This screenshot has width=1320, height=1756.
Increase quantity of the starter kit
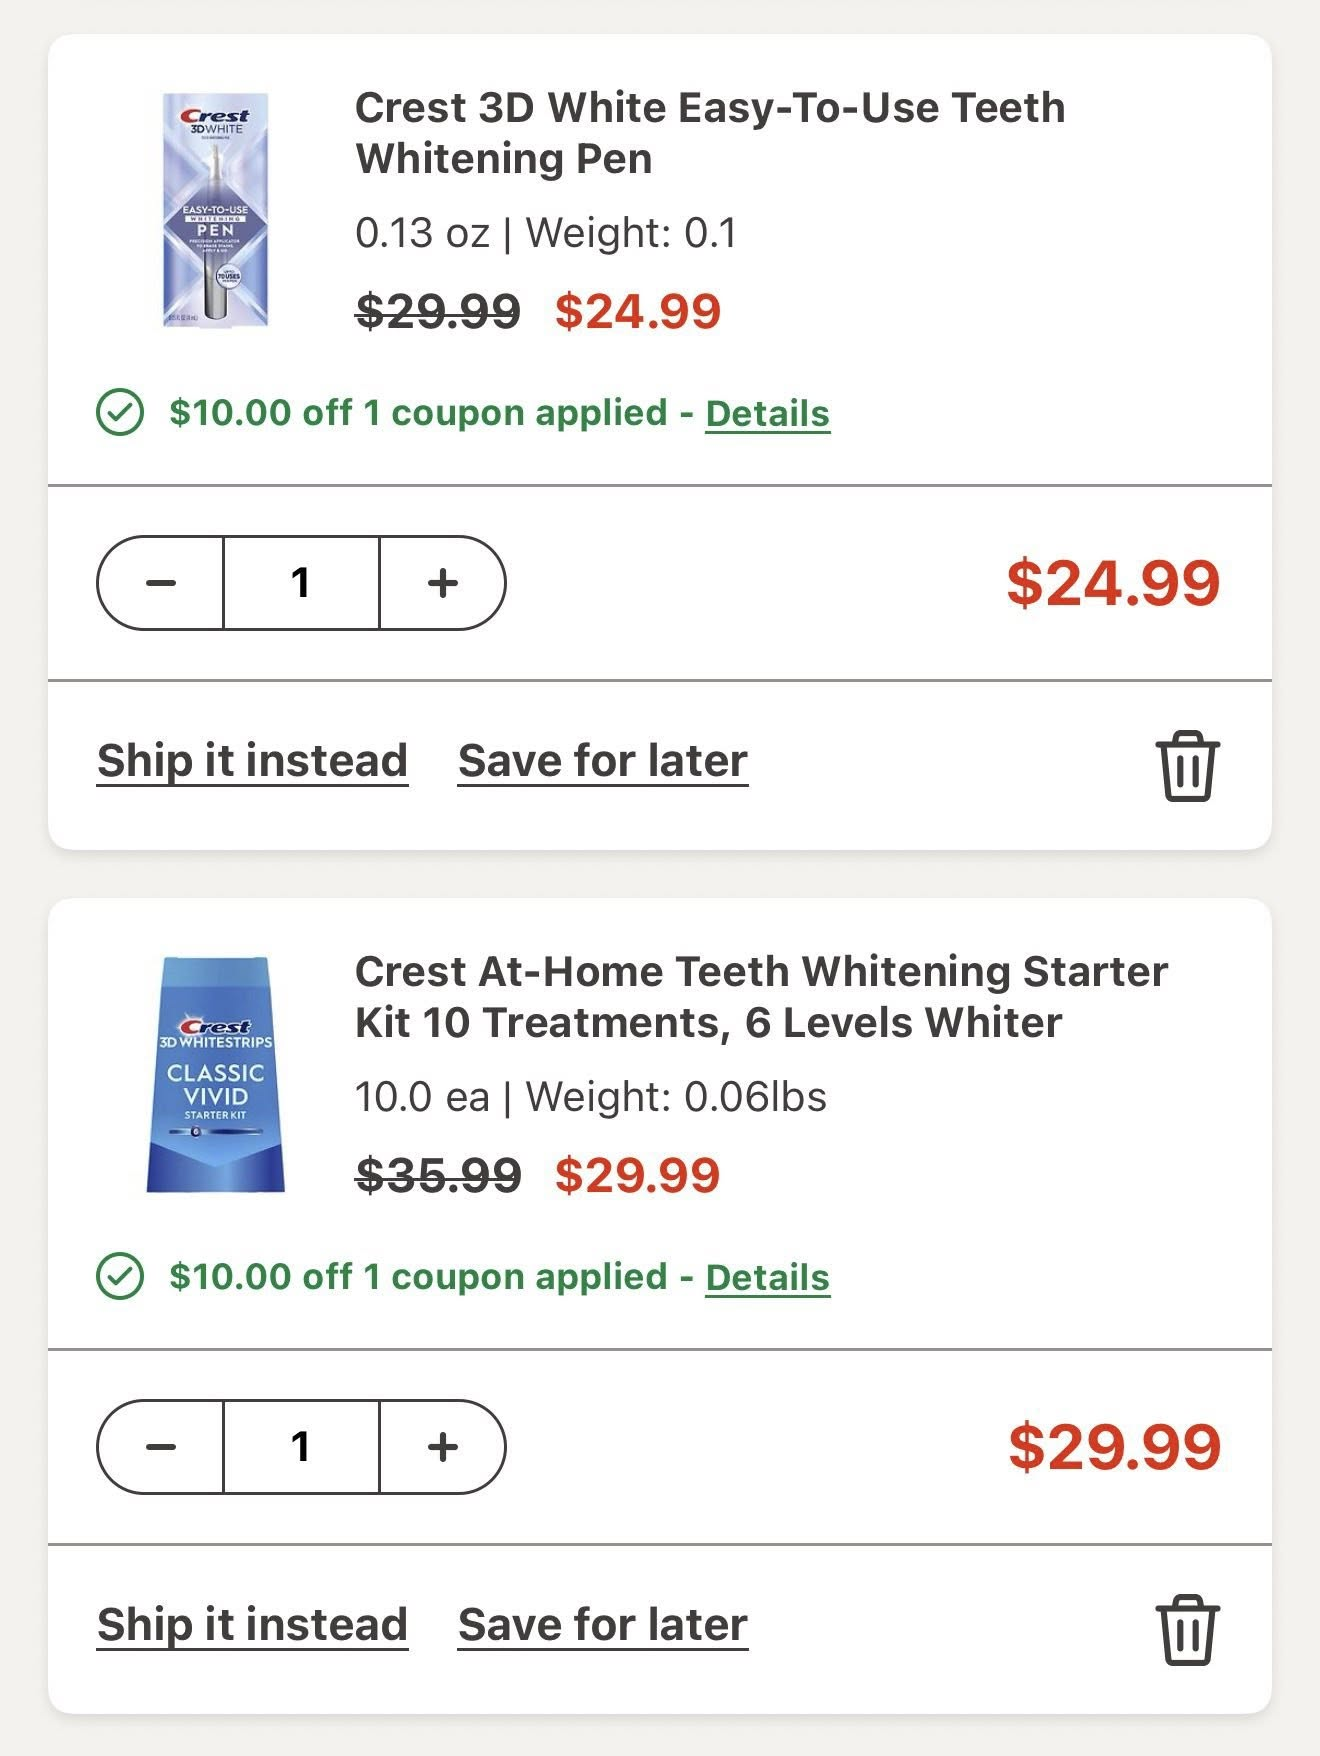443,1447
